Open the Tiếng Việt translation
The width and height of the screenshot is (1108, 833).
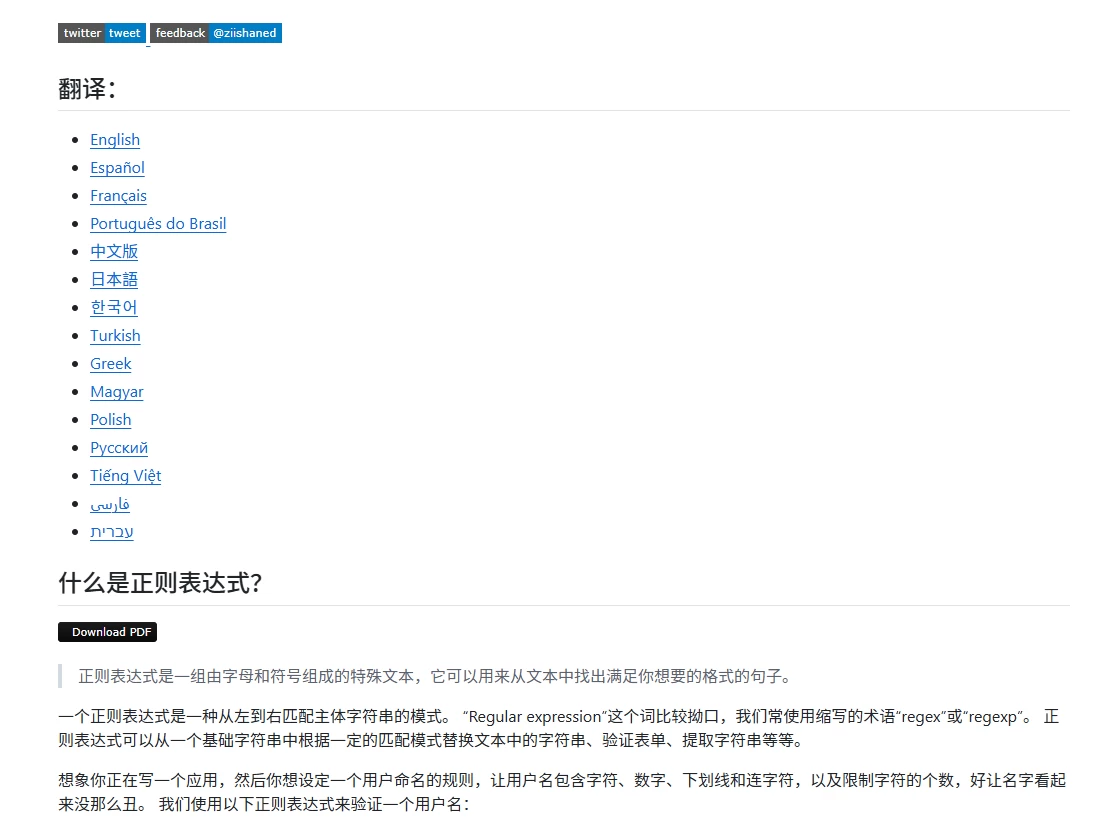point(125,475)
